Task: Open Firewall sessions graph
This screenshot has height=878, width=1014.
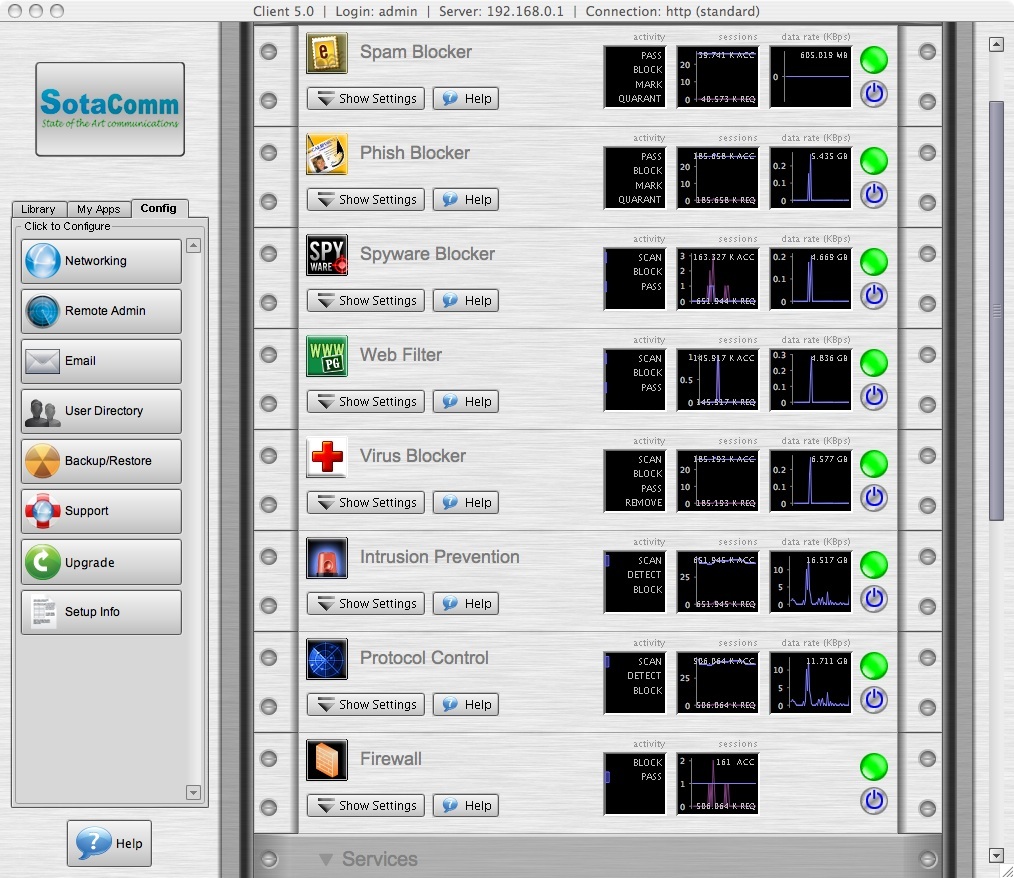Action: pyautogui.click(x=717, y=783)
